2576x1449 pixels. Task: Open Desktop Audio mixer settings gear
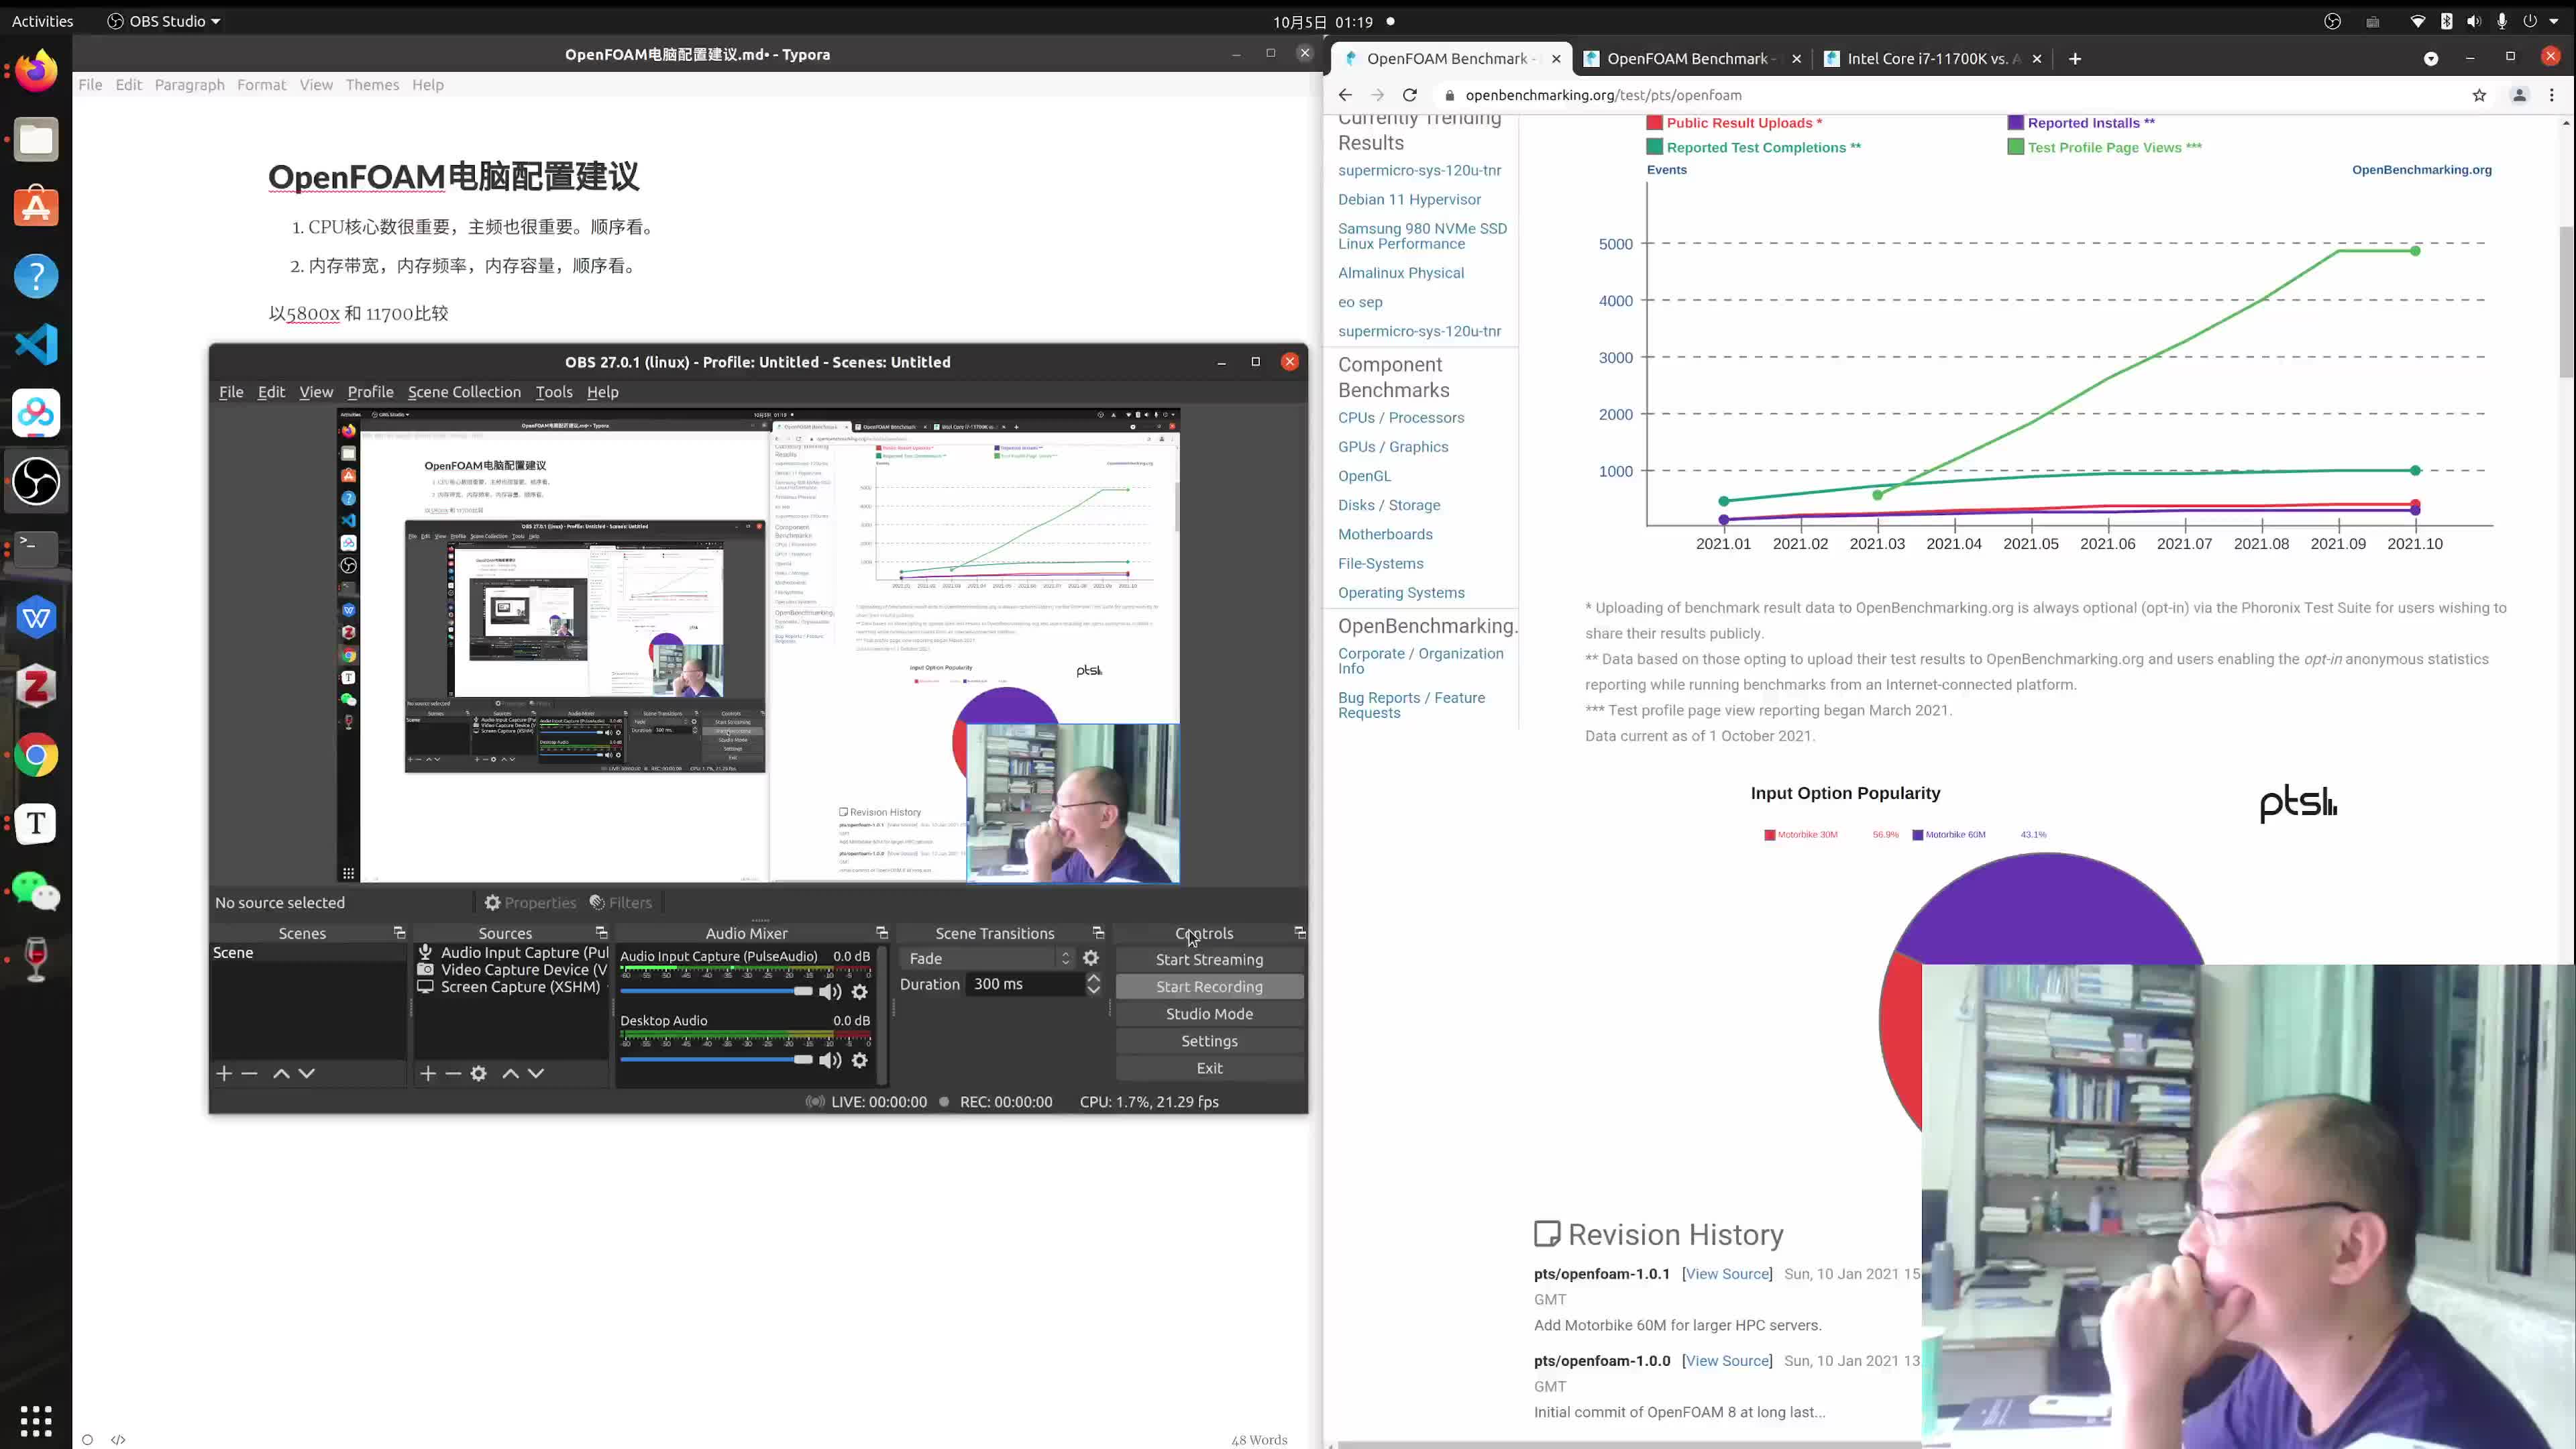point(860,1060)
